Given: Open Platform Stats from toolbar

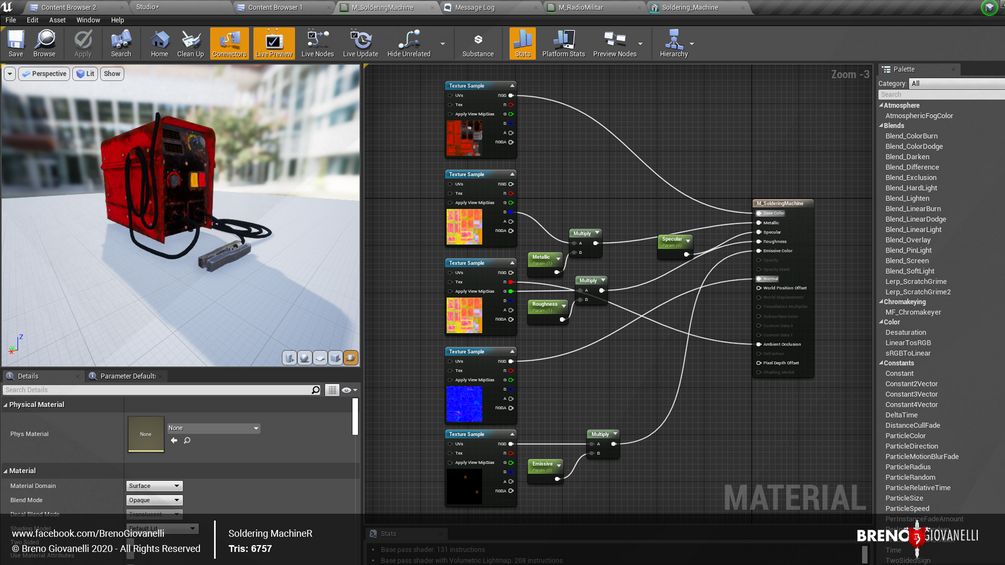Looking at the screenshot, I should (x=563, y=43).
